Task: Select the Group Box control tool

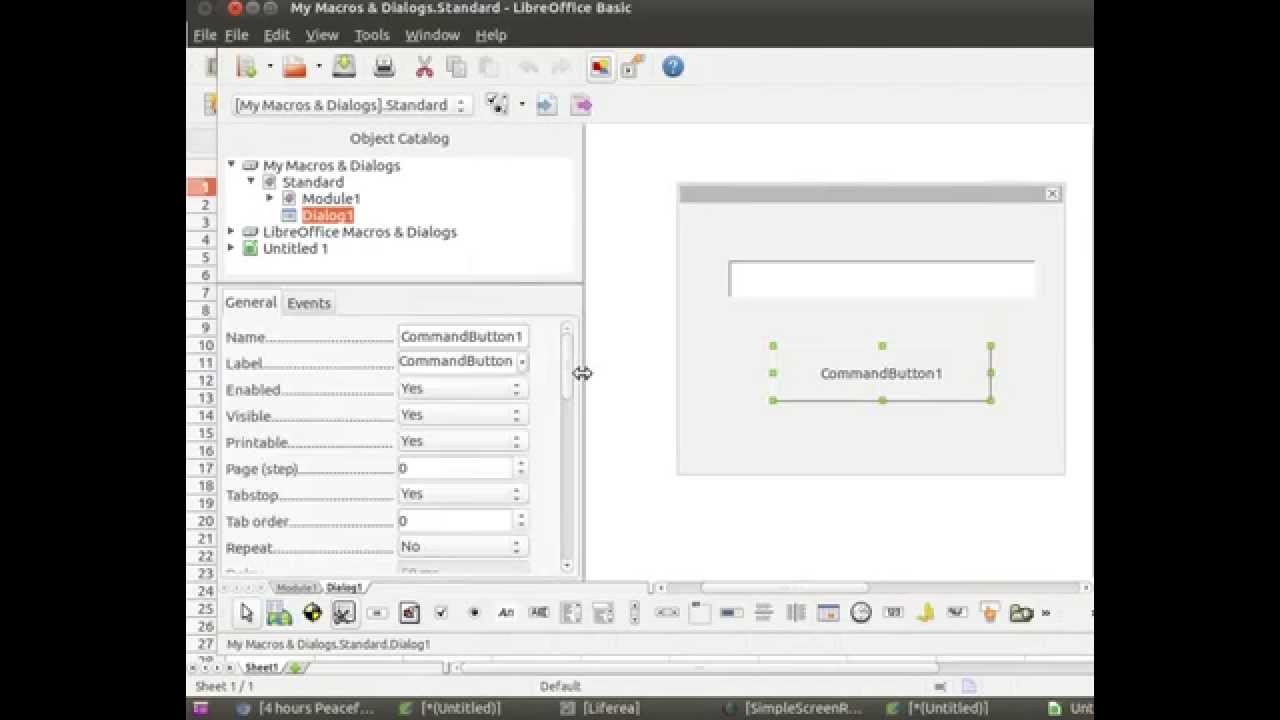Action: tap(700, 613)
